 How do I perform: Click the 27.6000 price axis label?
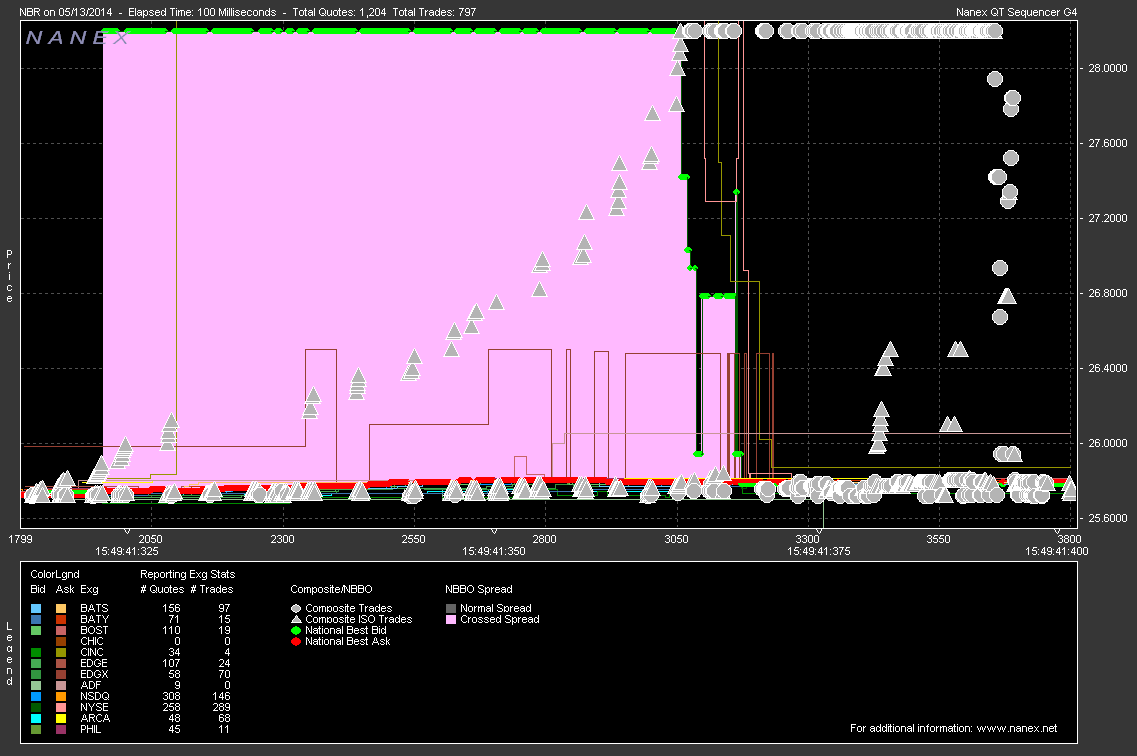click(1107, 144)
